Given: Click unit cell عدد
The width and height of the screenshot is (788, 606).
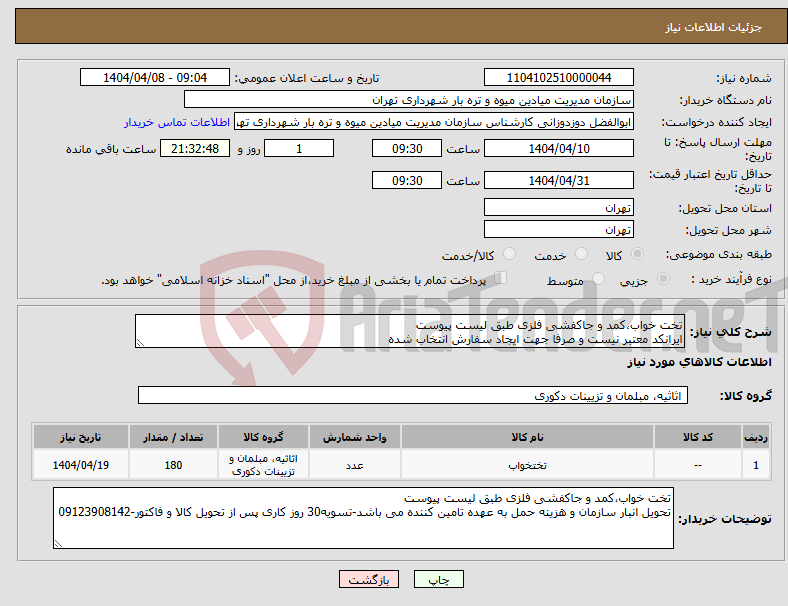Looking at the screenshot, I should pos(354,465).
